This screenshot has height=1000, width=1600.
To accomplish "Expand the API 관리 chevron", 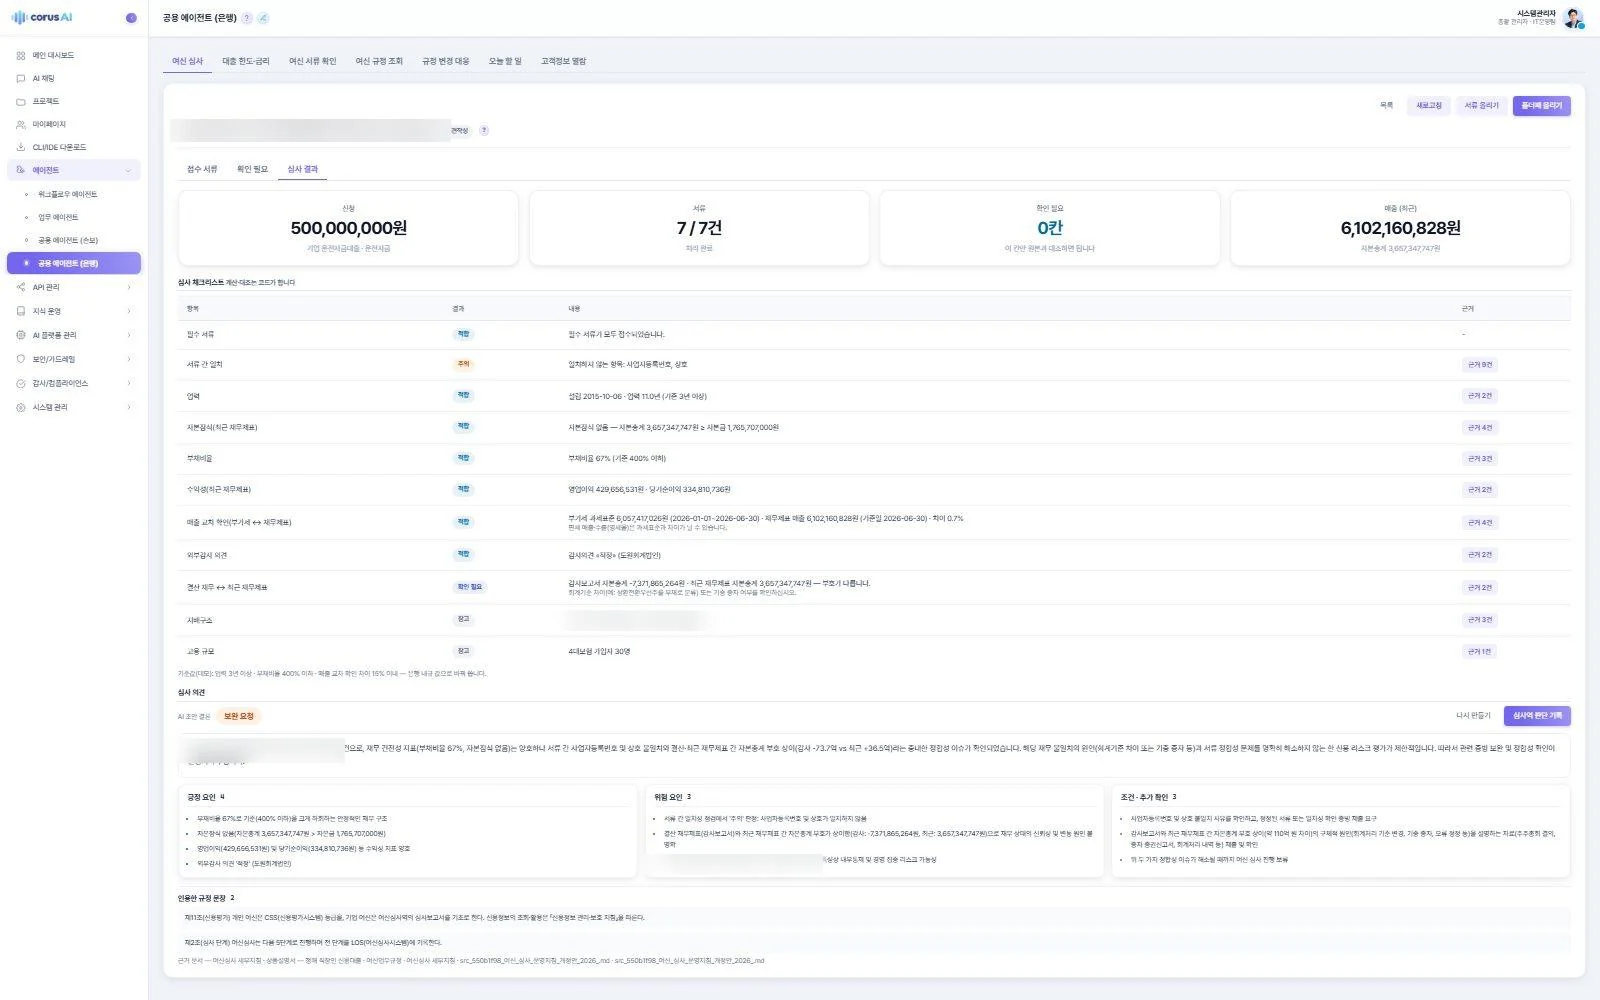I will point(129,287).
